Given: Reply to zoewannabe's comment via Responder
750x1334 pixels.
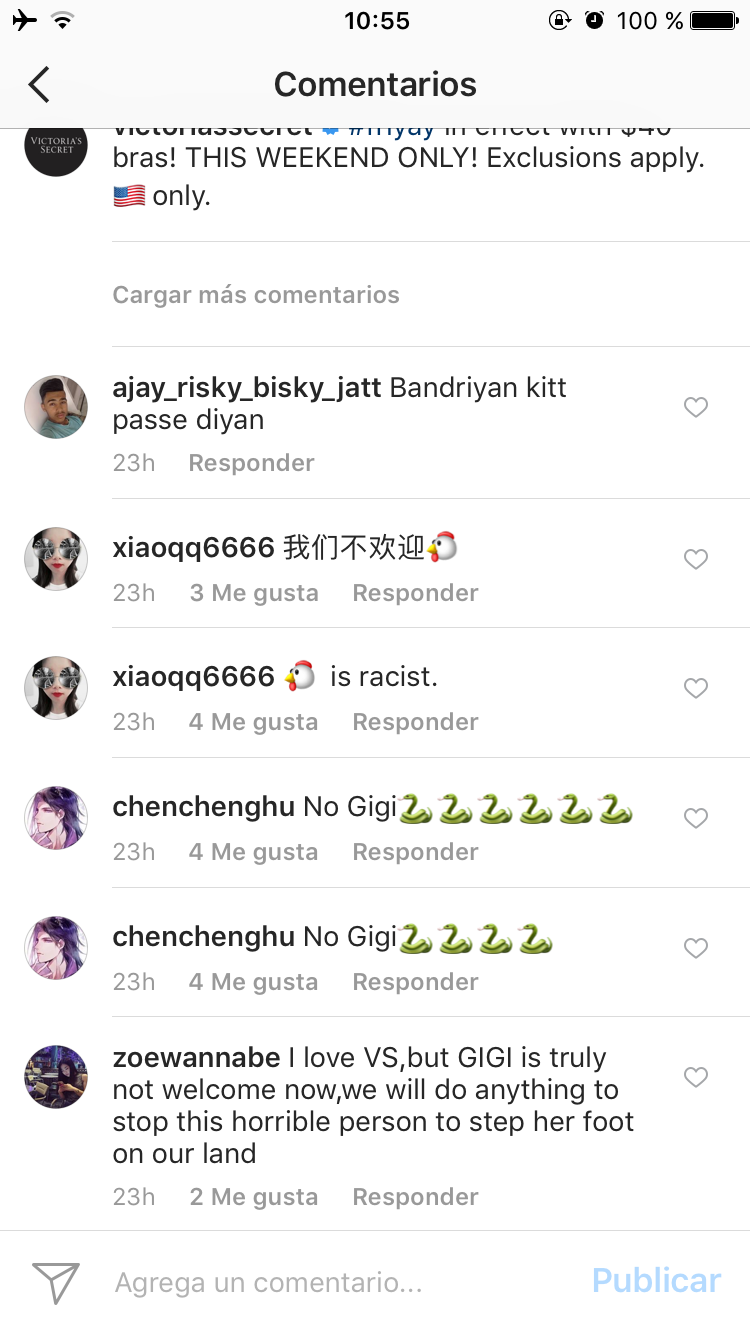Looking at the screenshot, I should point(415,1197).
